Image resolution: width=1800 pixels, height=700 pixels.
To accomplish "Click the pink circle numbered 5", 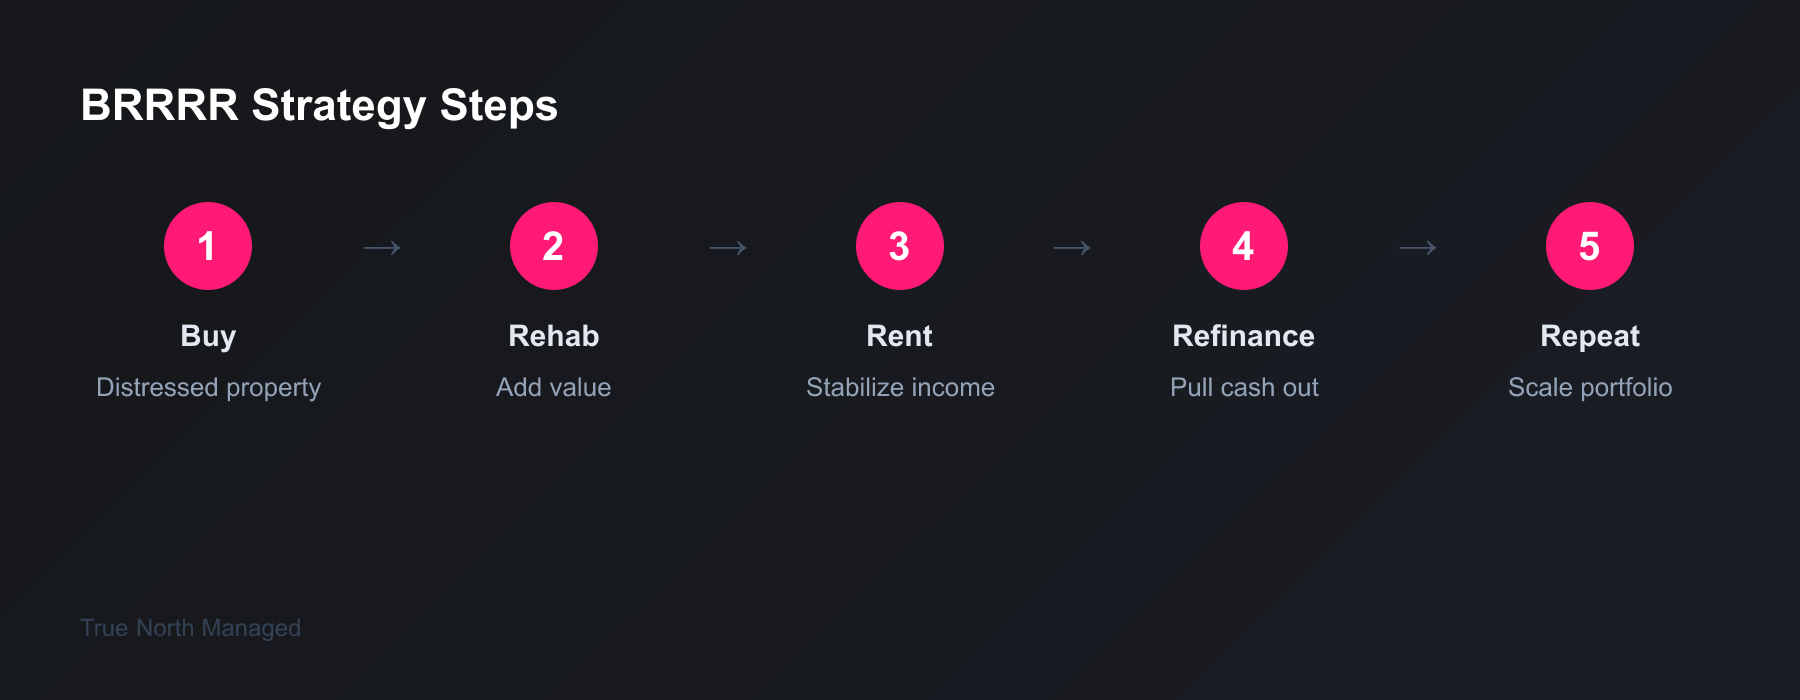I will click(1590, 246).
